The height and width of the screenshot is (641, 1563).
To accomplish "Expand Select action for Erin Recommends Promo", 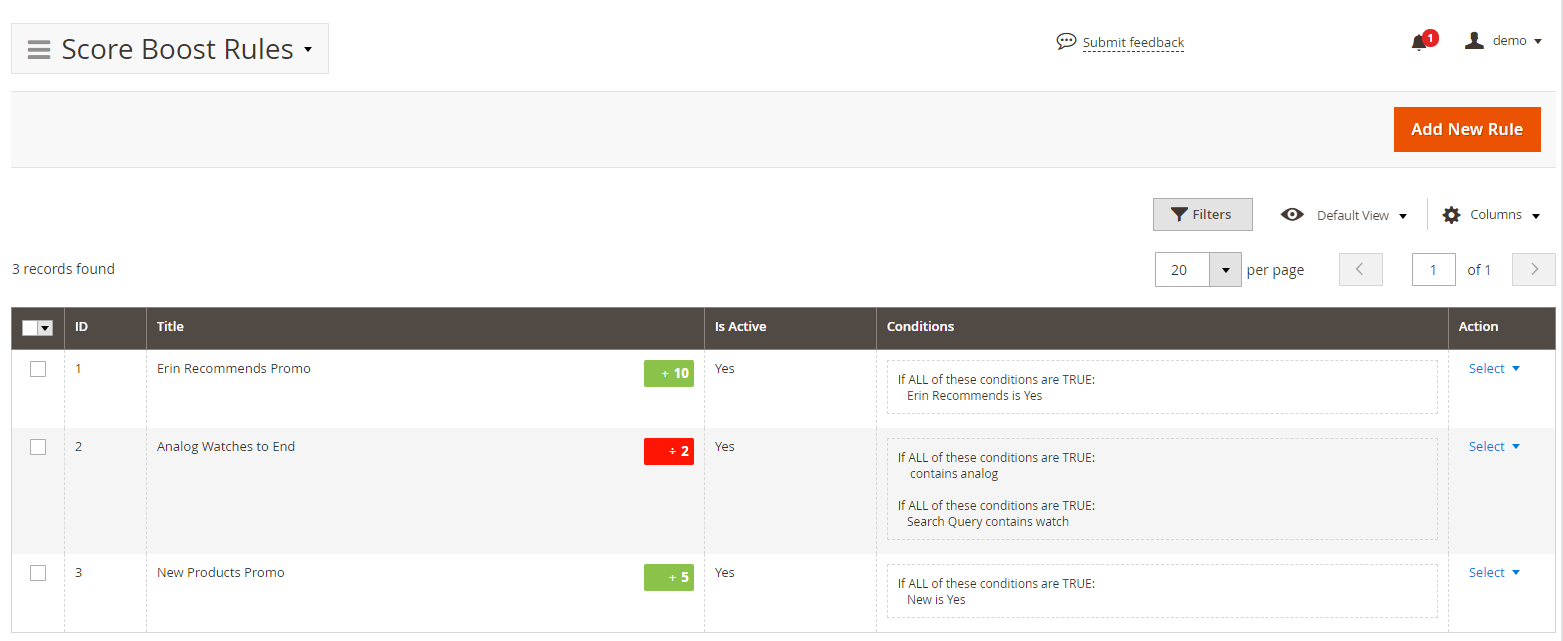I will click(1494, 369).
